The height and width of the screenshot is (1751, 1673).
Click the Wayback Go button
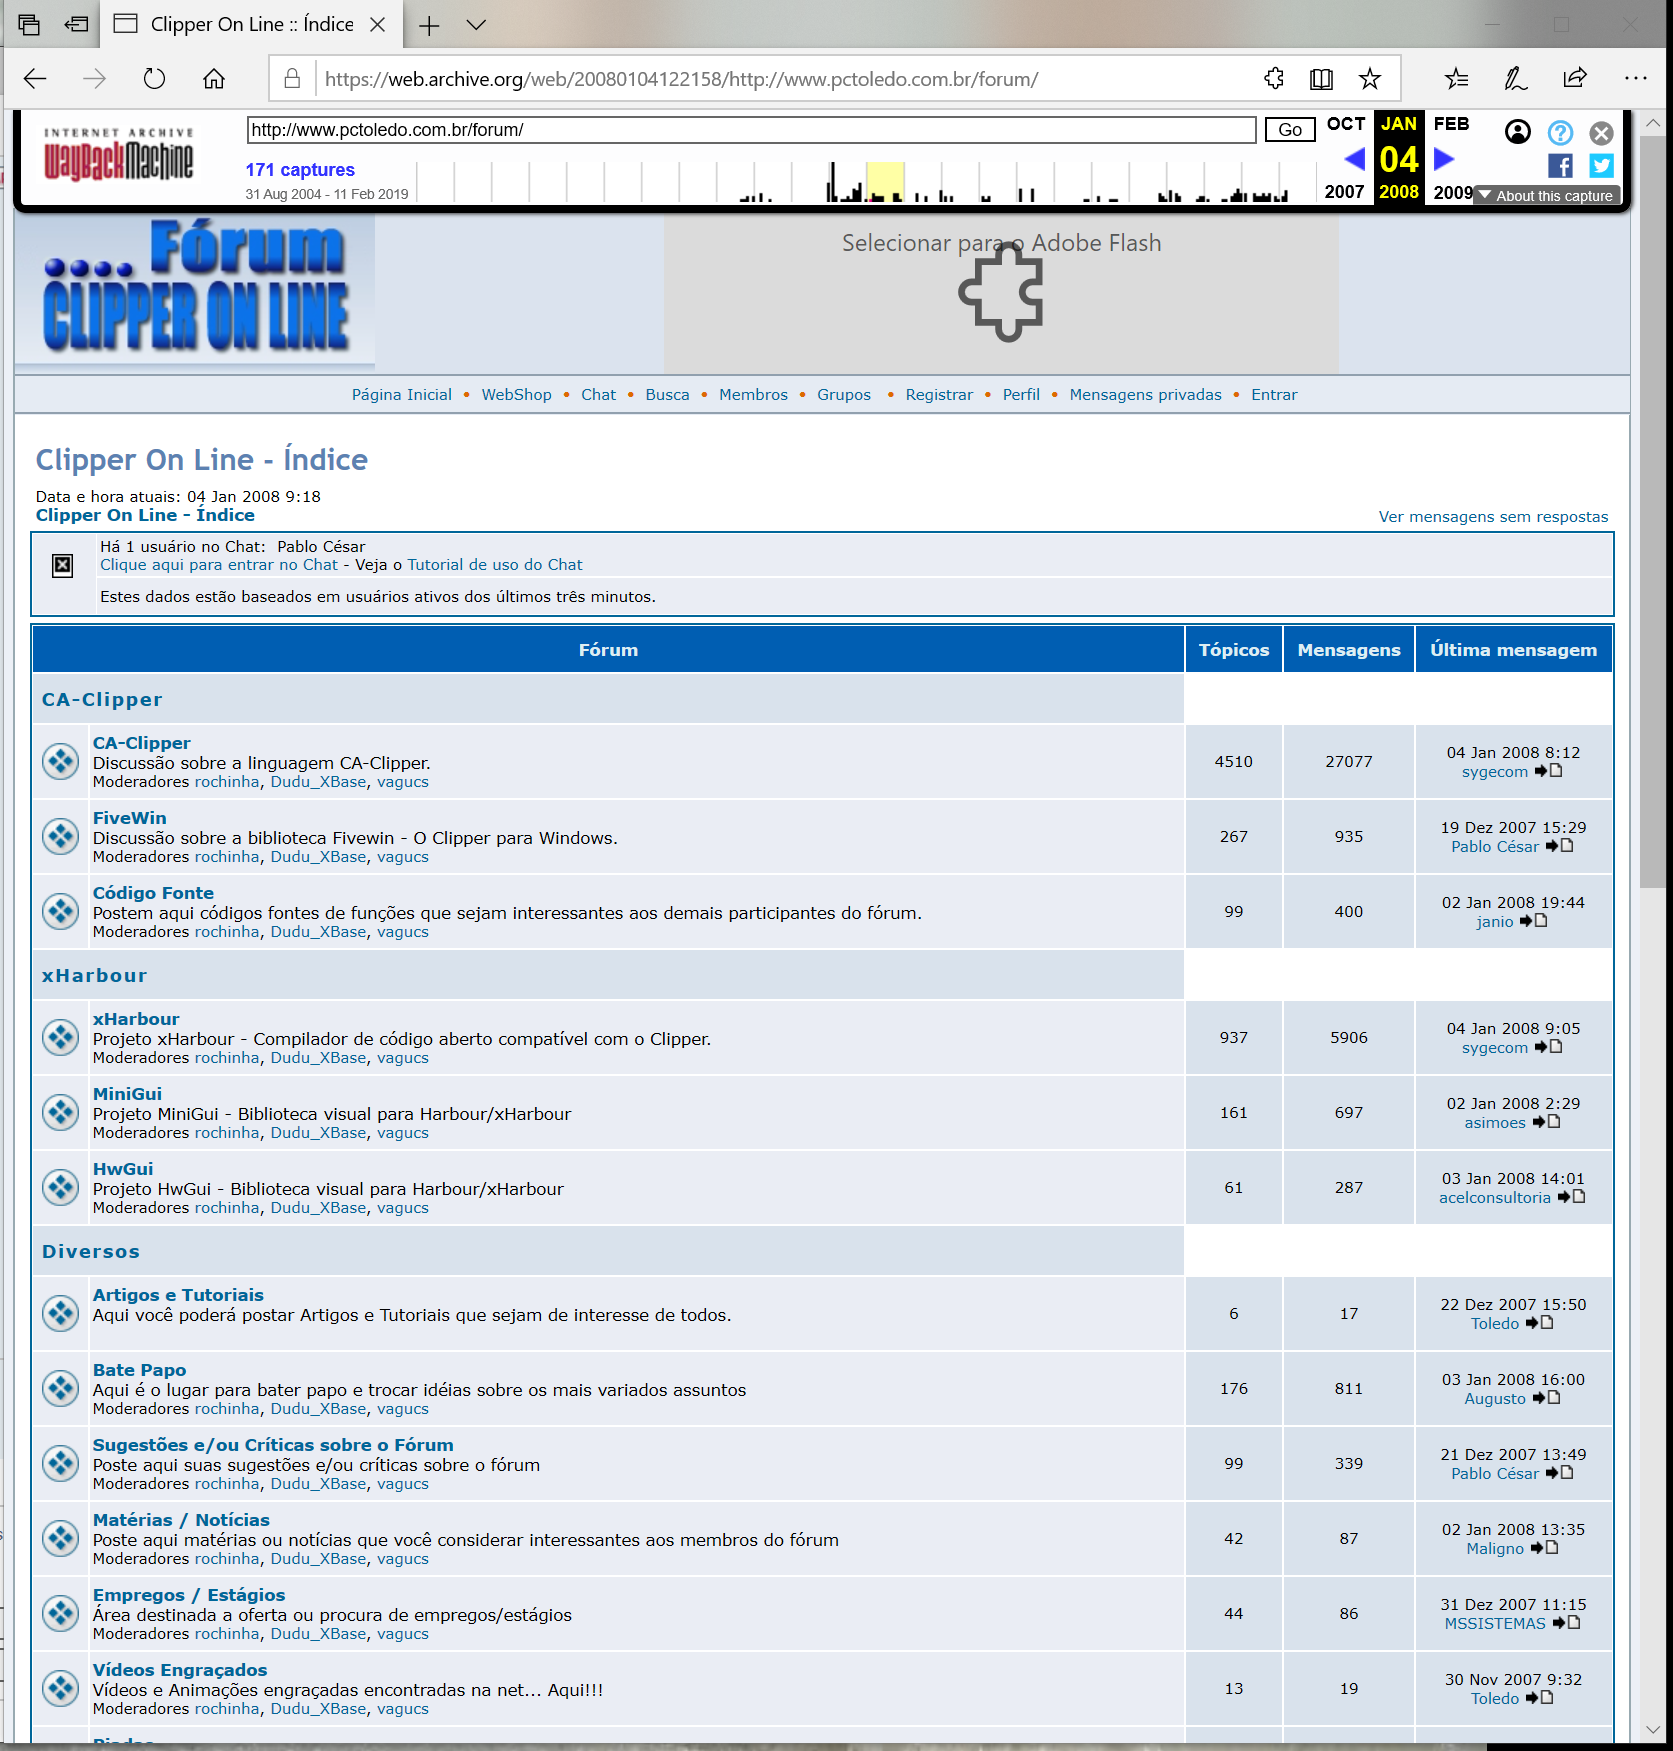1290,130
